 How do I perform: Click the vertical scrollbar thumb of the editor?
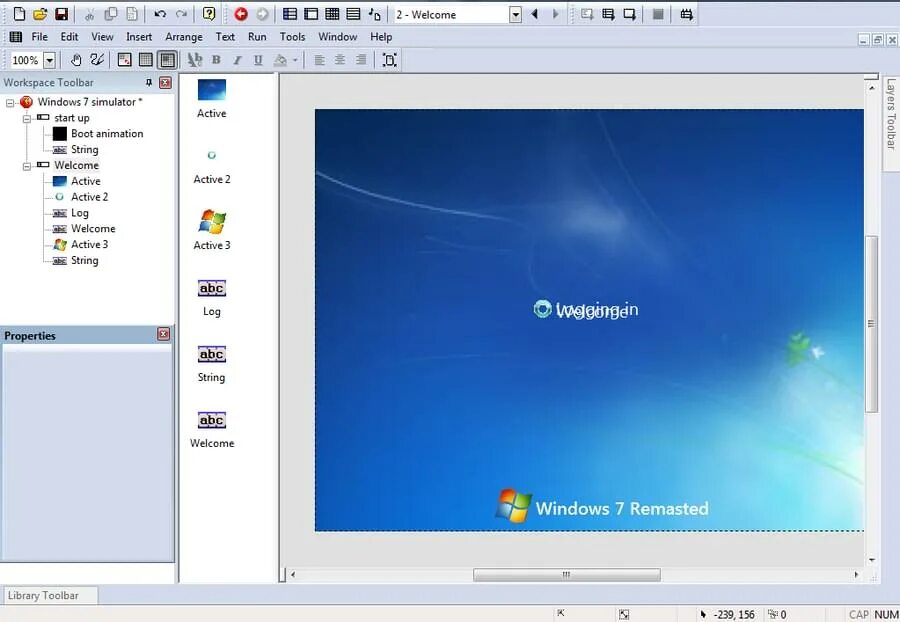(x=871, y=324)
